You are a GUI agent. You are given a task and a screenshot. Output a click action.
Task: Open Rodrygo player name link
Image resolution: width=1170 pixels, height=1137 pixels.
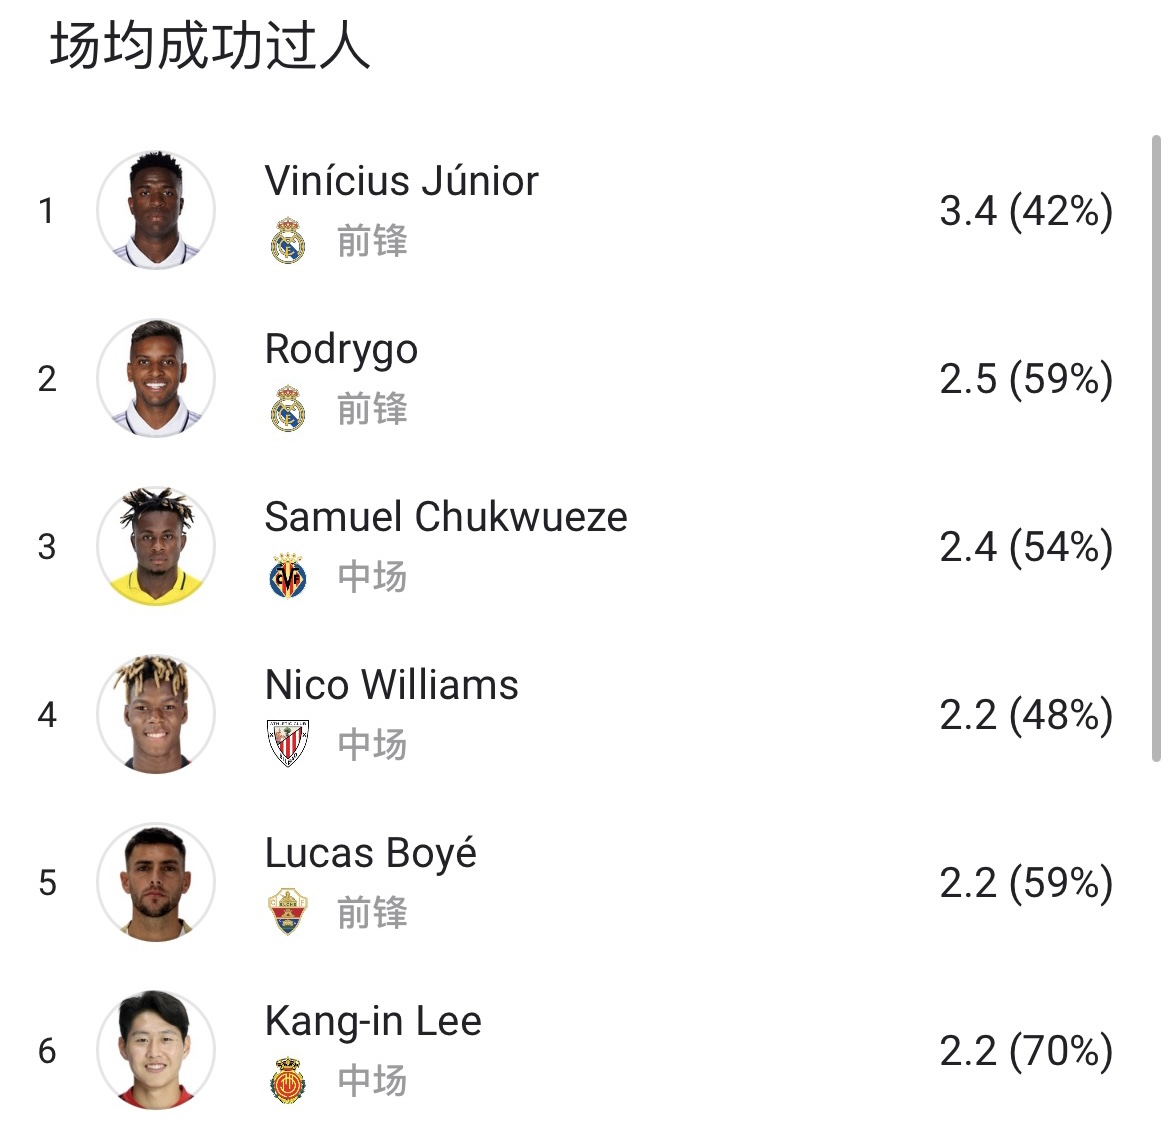341,349
